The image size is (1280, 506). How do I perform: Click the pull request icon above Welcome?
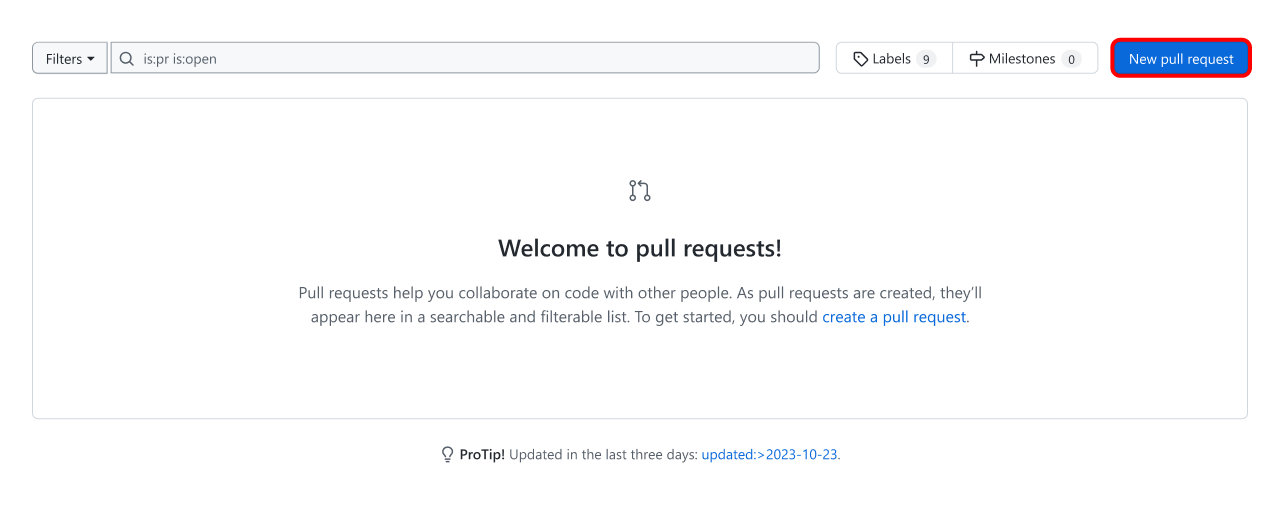coord(640,190)
